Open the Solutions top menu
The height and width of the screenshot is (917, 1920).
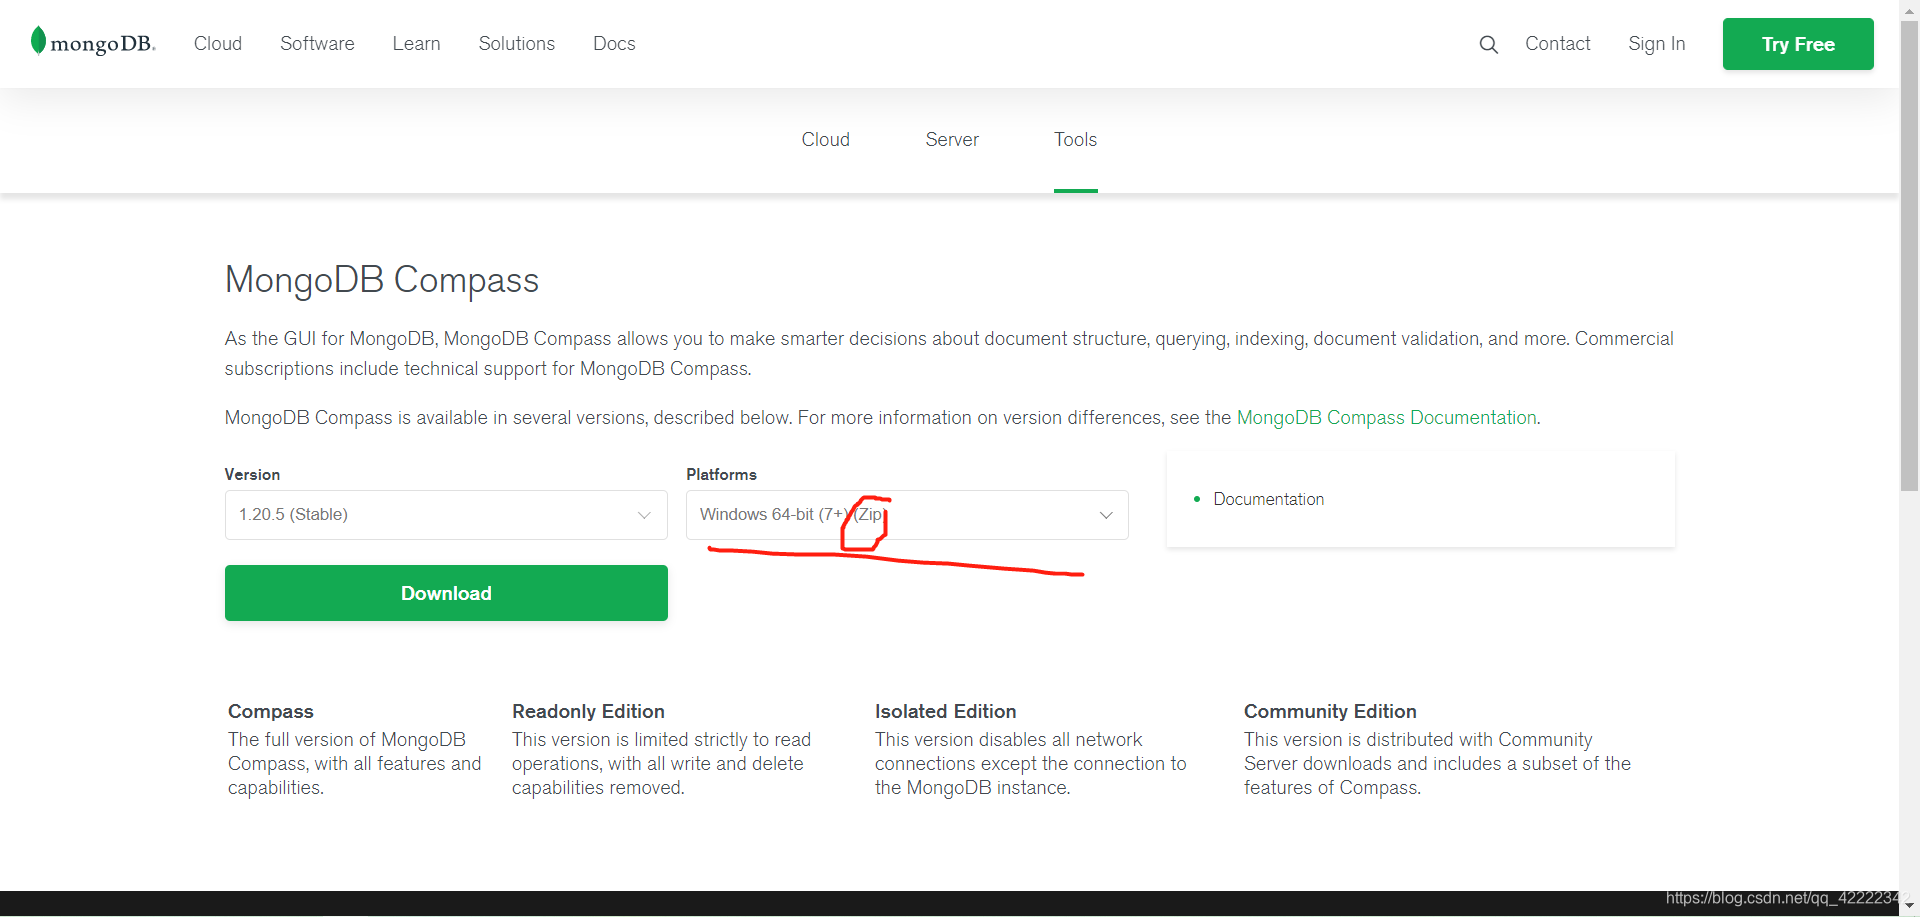click(x=516, y=44)
